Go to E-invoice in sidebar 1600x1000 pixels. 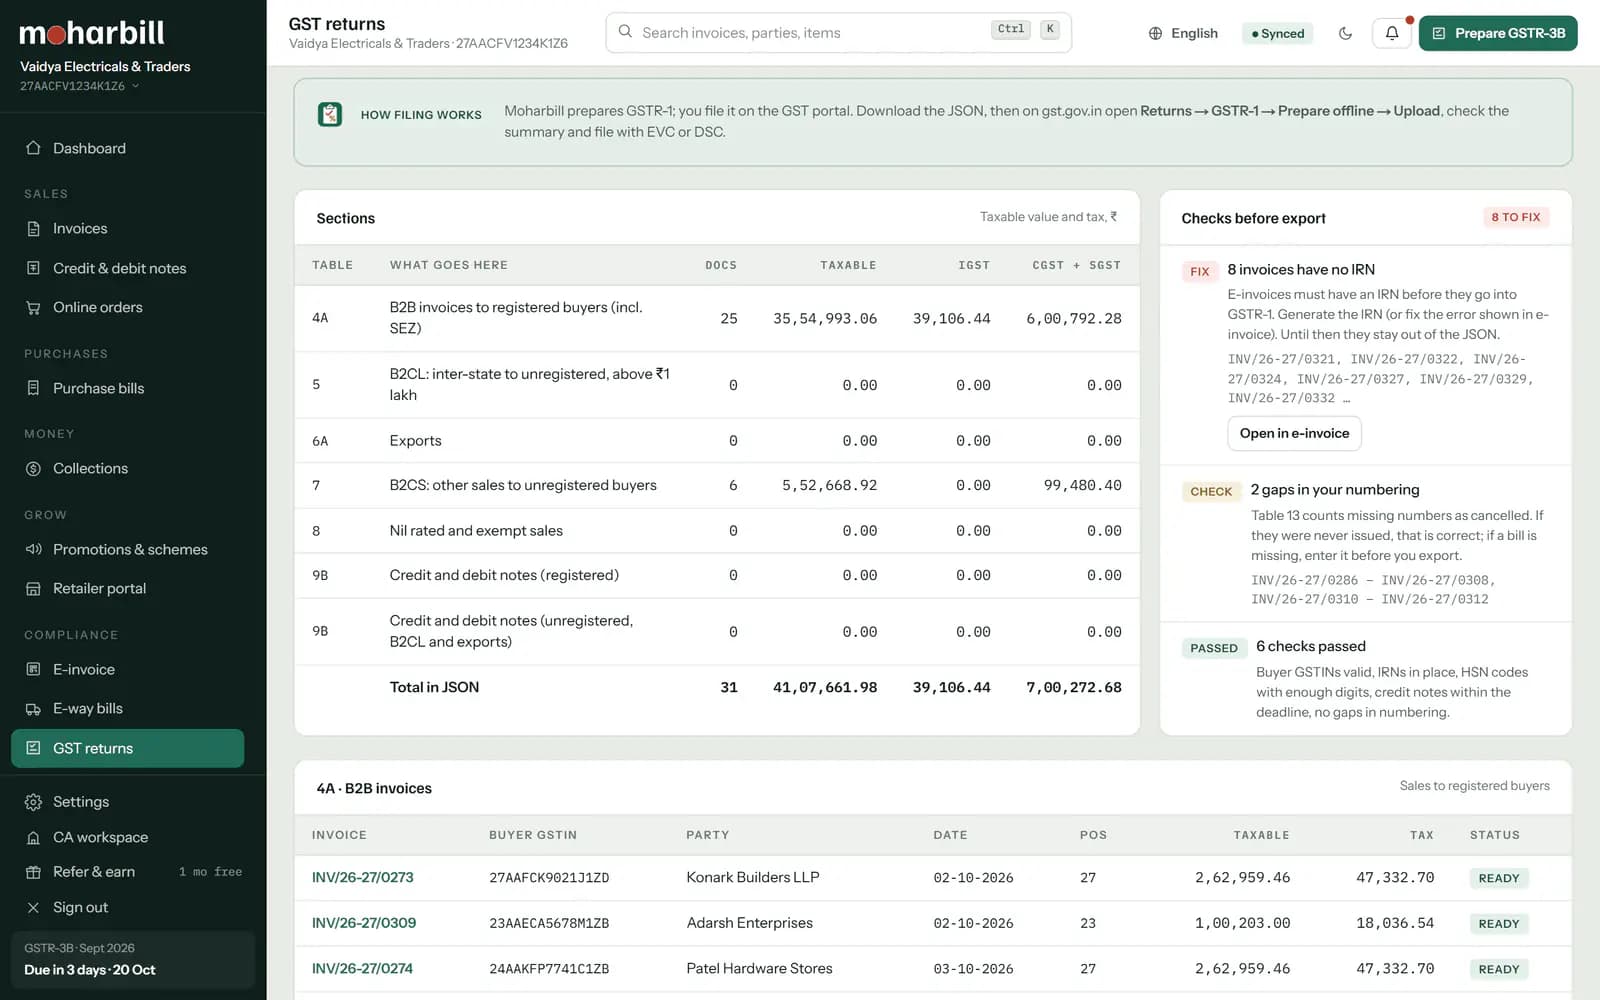point(127,669)
